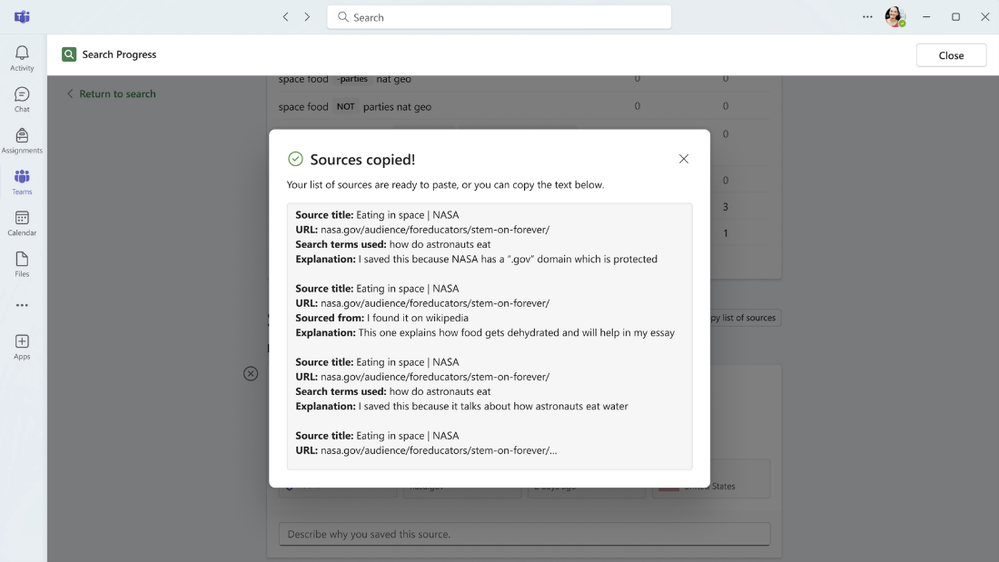Close the Sources copied dialog

tap(683, 159)
